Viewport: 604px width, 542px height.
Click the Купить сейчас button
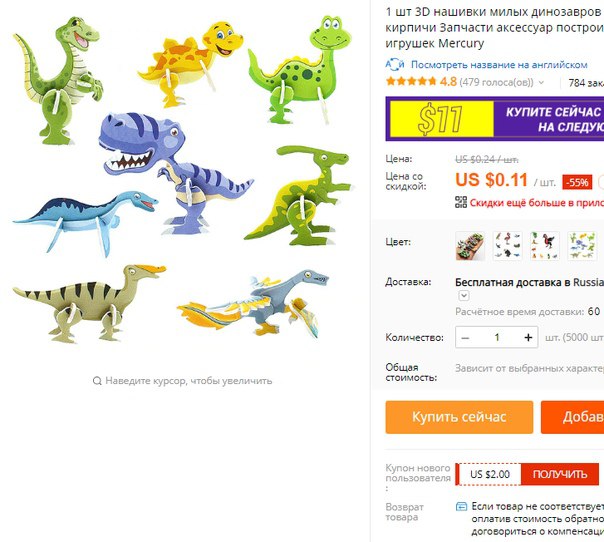pos(459,417)
